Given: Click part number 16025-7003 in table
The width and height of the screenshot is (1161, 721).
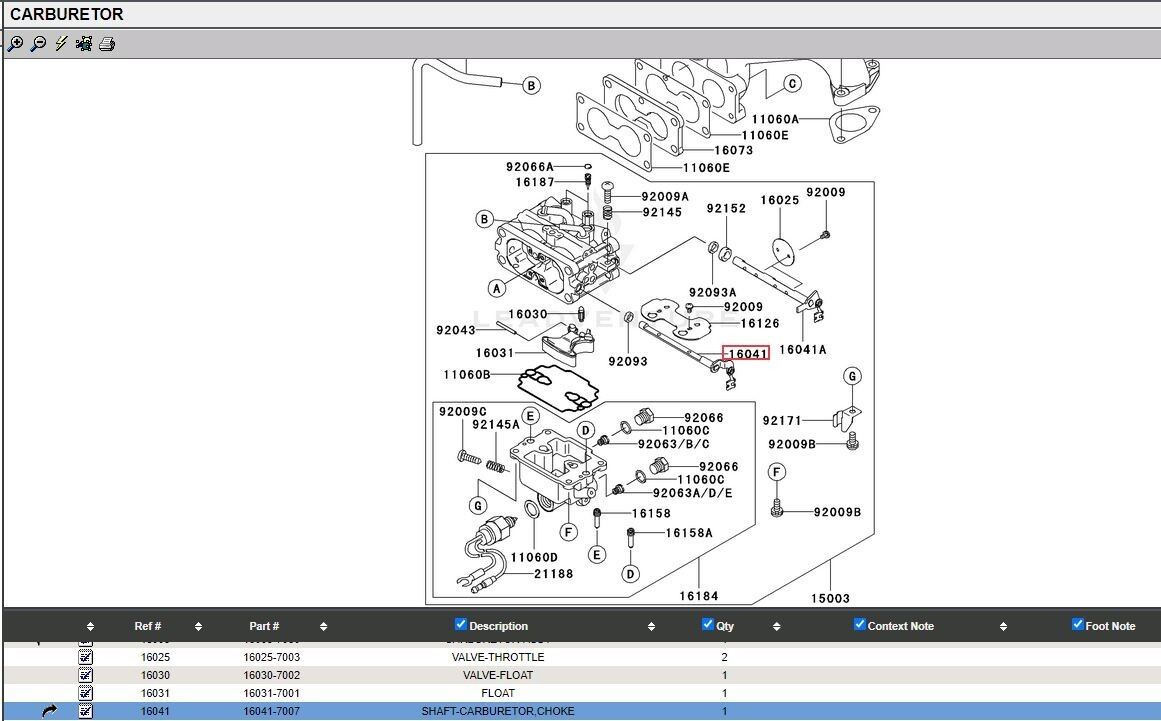Looking at the screenshot, I should pyautogui.click(x=271, y=657).
